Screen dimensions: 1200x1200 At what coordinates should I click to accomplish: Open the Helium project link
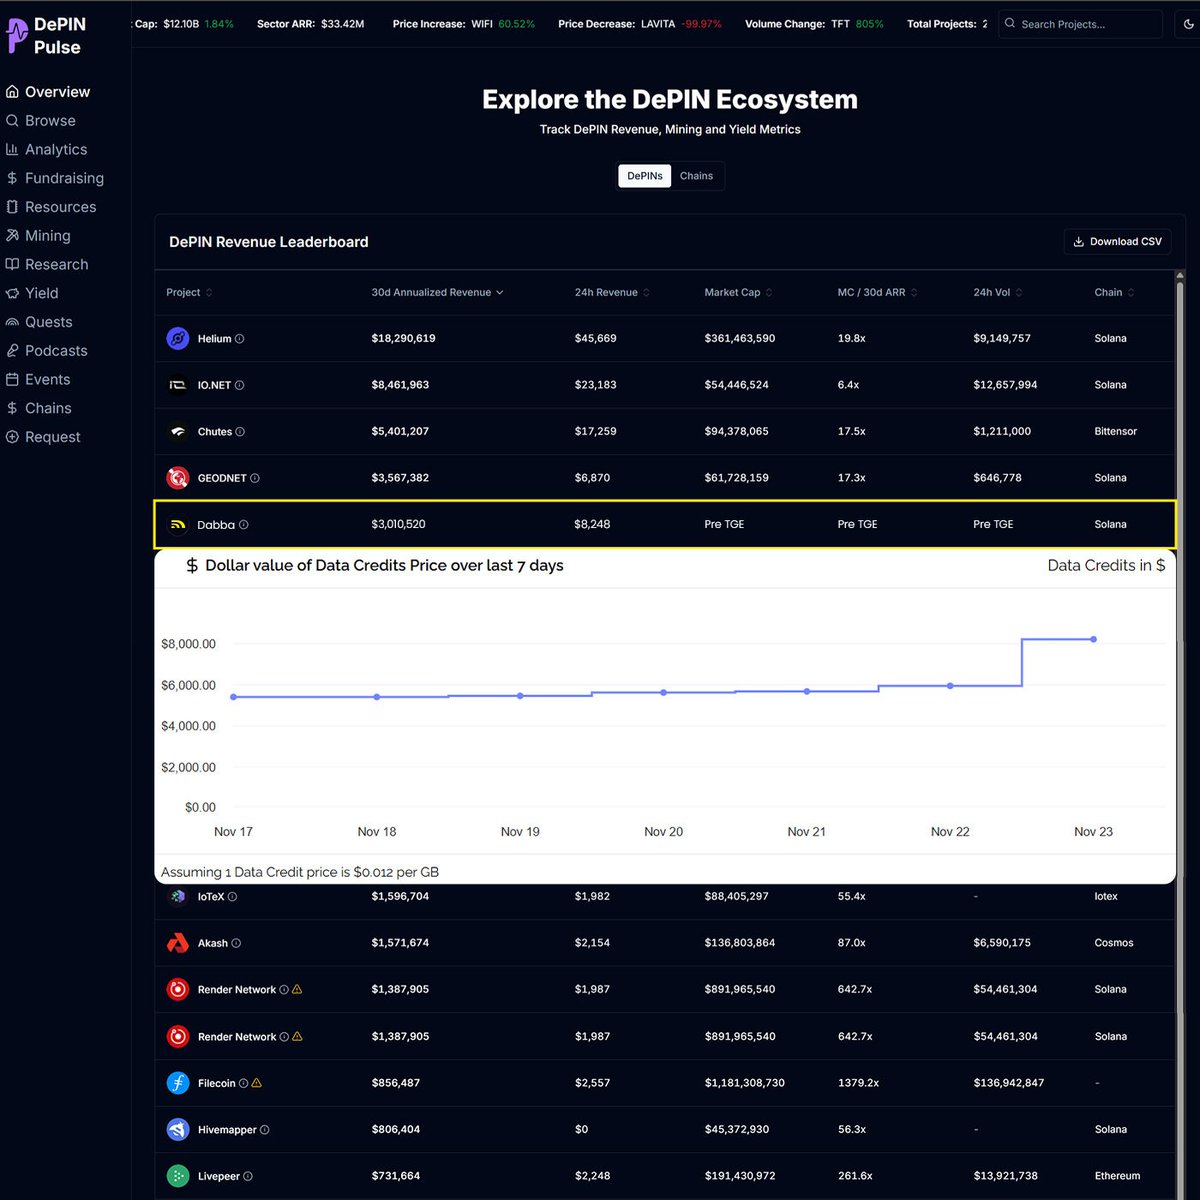pyautogui.click(x=214, y=339)
